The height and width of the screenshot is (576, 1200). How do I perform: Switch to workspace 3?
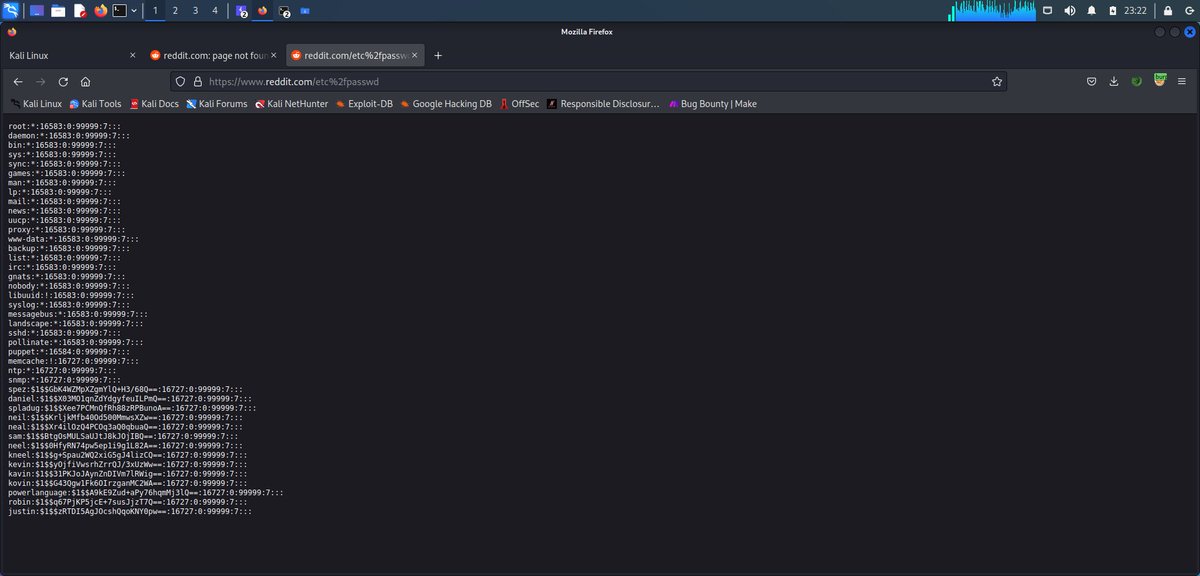click(195, 11)
